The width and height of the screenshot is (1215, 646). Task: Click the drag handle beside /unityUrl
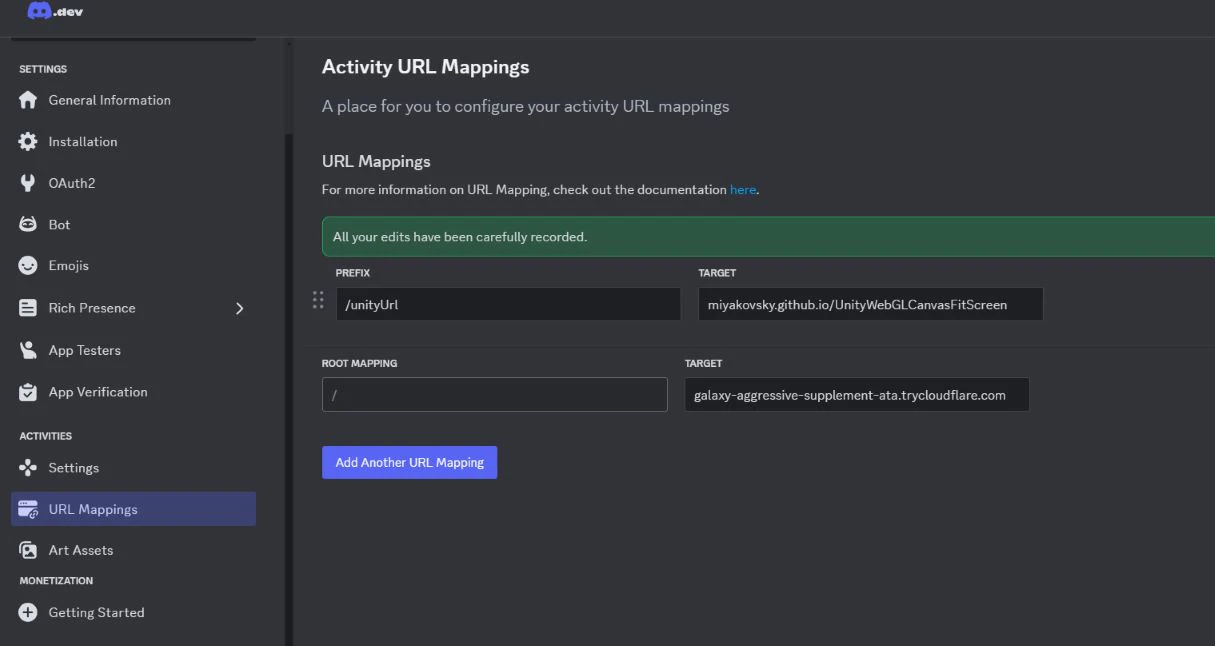[318, 300]
